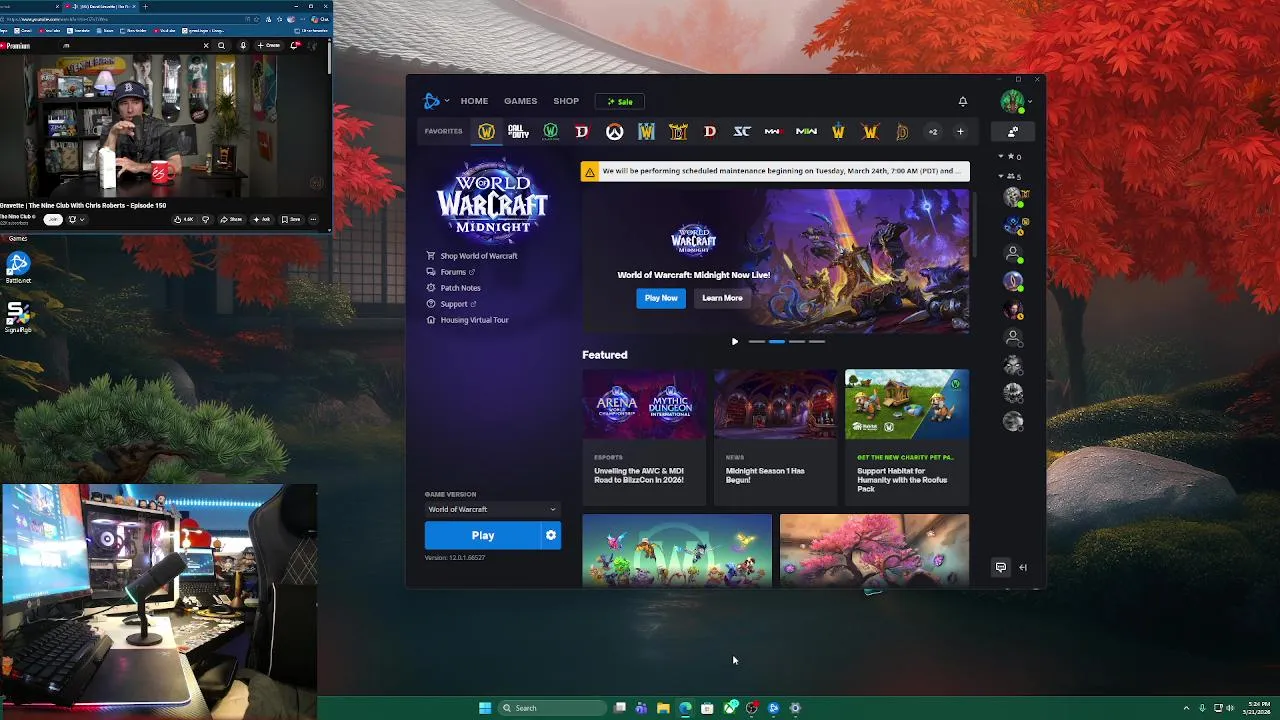
Task: Go to the HOME tab
Action: click(x=474, y=101)
